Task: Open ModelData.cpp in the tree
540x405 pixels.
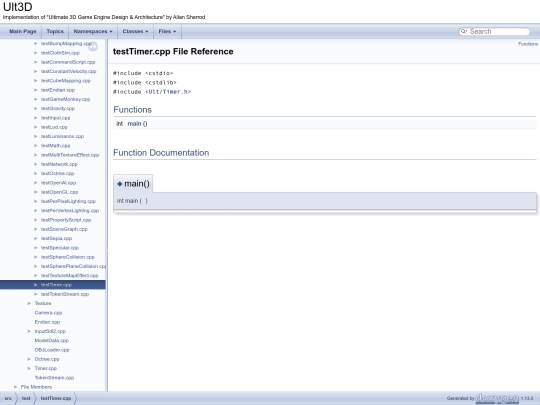Action: pyautogui.click(x=52, y=341)
